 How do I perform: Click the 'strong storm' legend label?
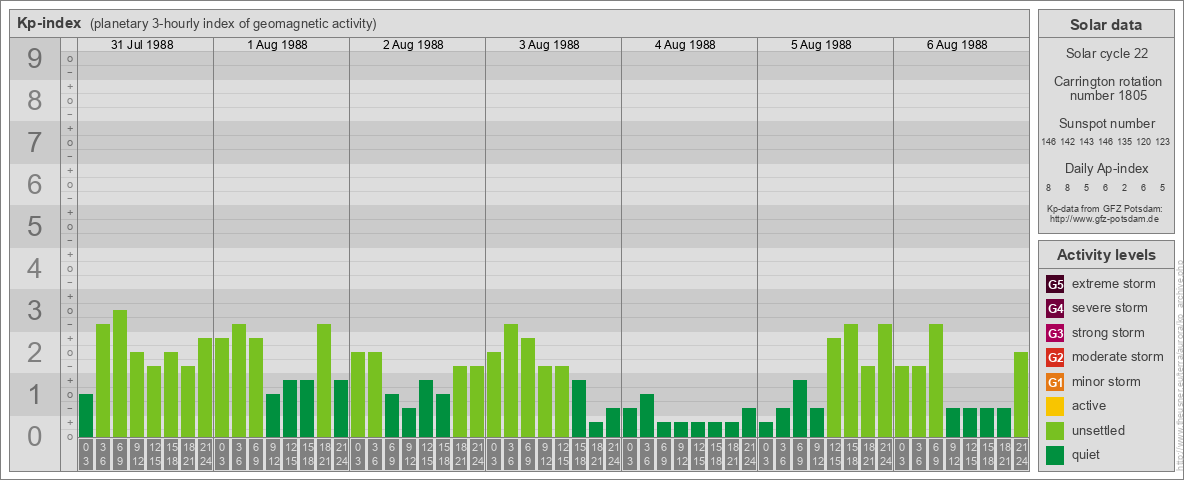(x=1108, y=333)
